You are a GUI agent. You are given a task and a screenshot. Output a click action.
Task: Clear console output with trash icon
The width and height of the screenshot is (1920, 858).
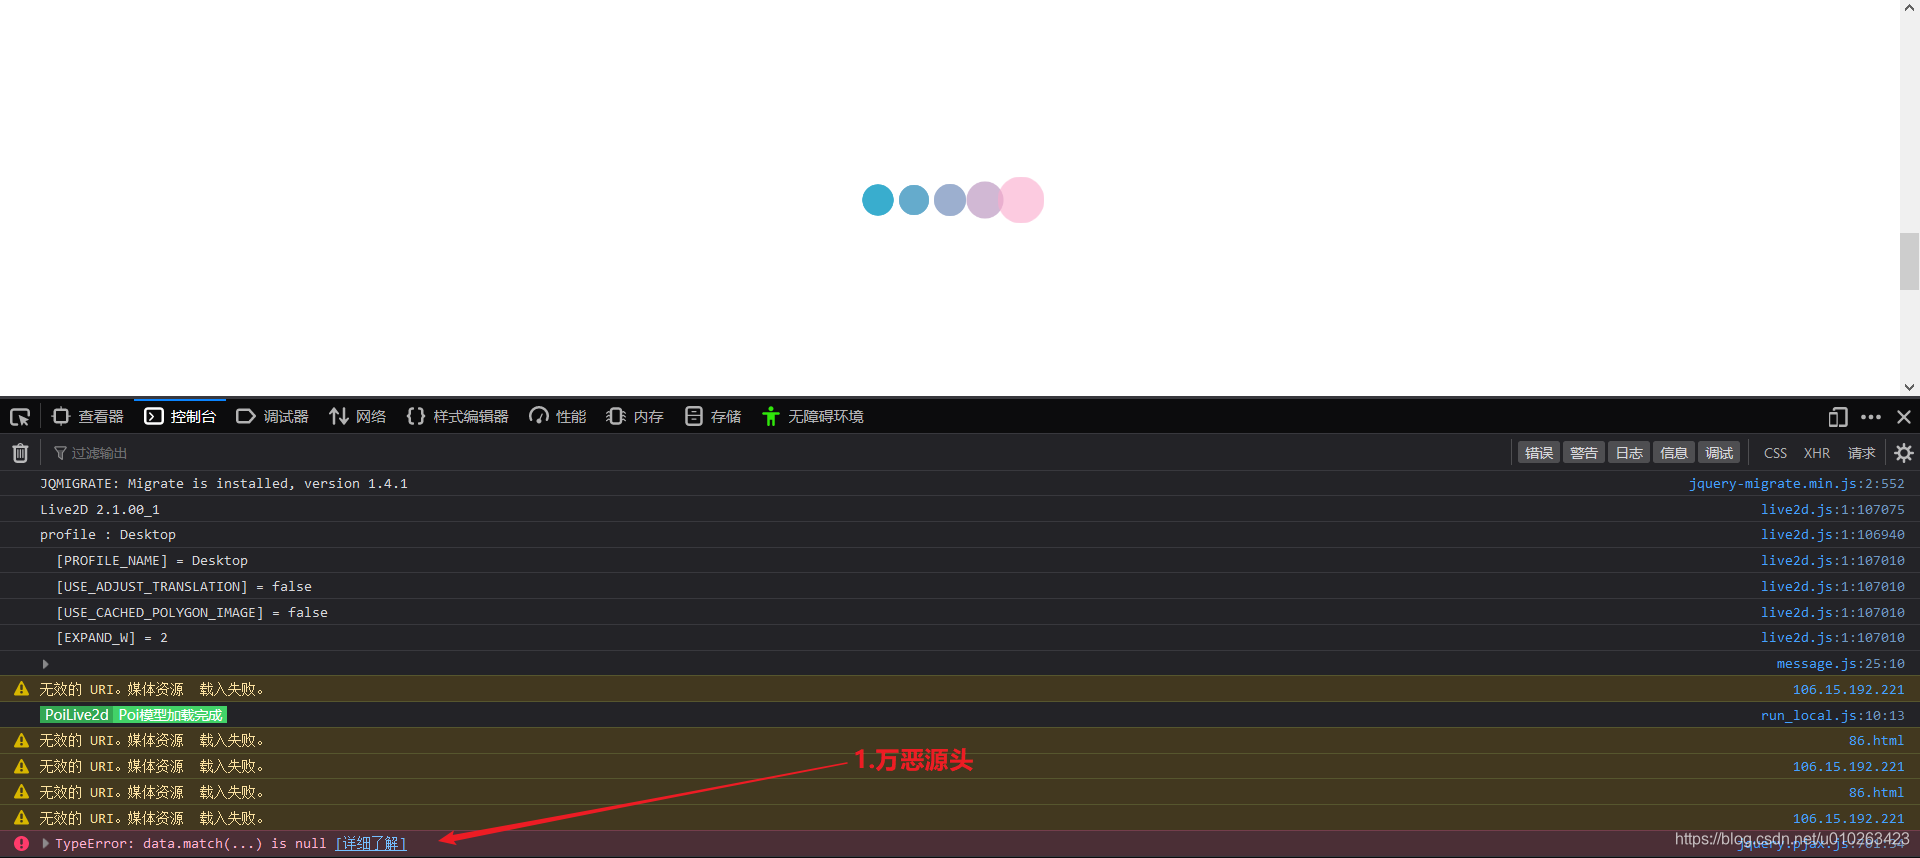point(20,453)
